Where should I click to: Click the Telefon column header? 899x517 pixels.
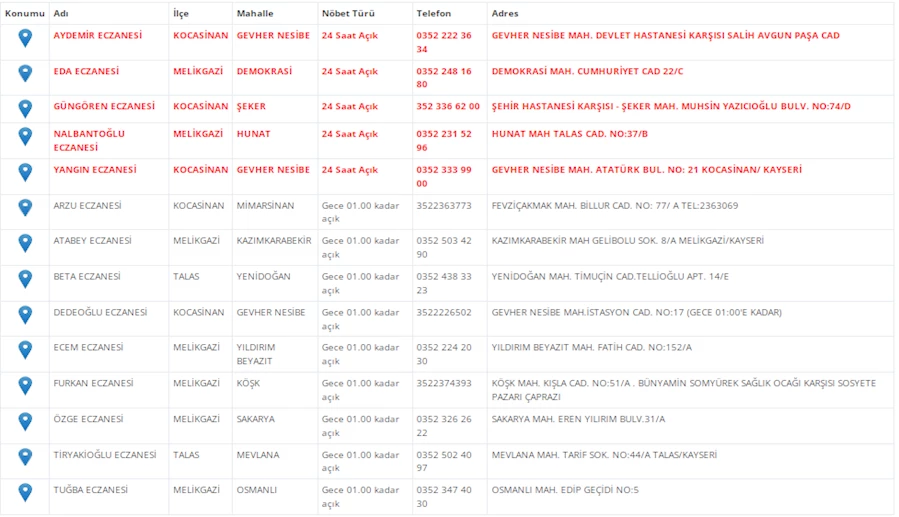point(434,14)
